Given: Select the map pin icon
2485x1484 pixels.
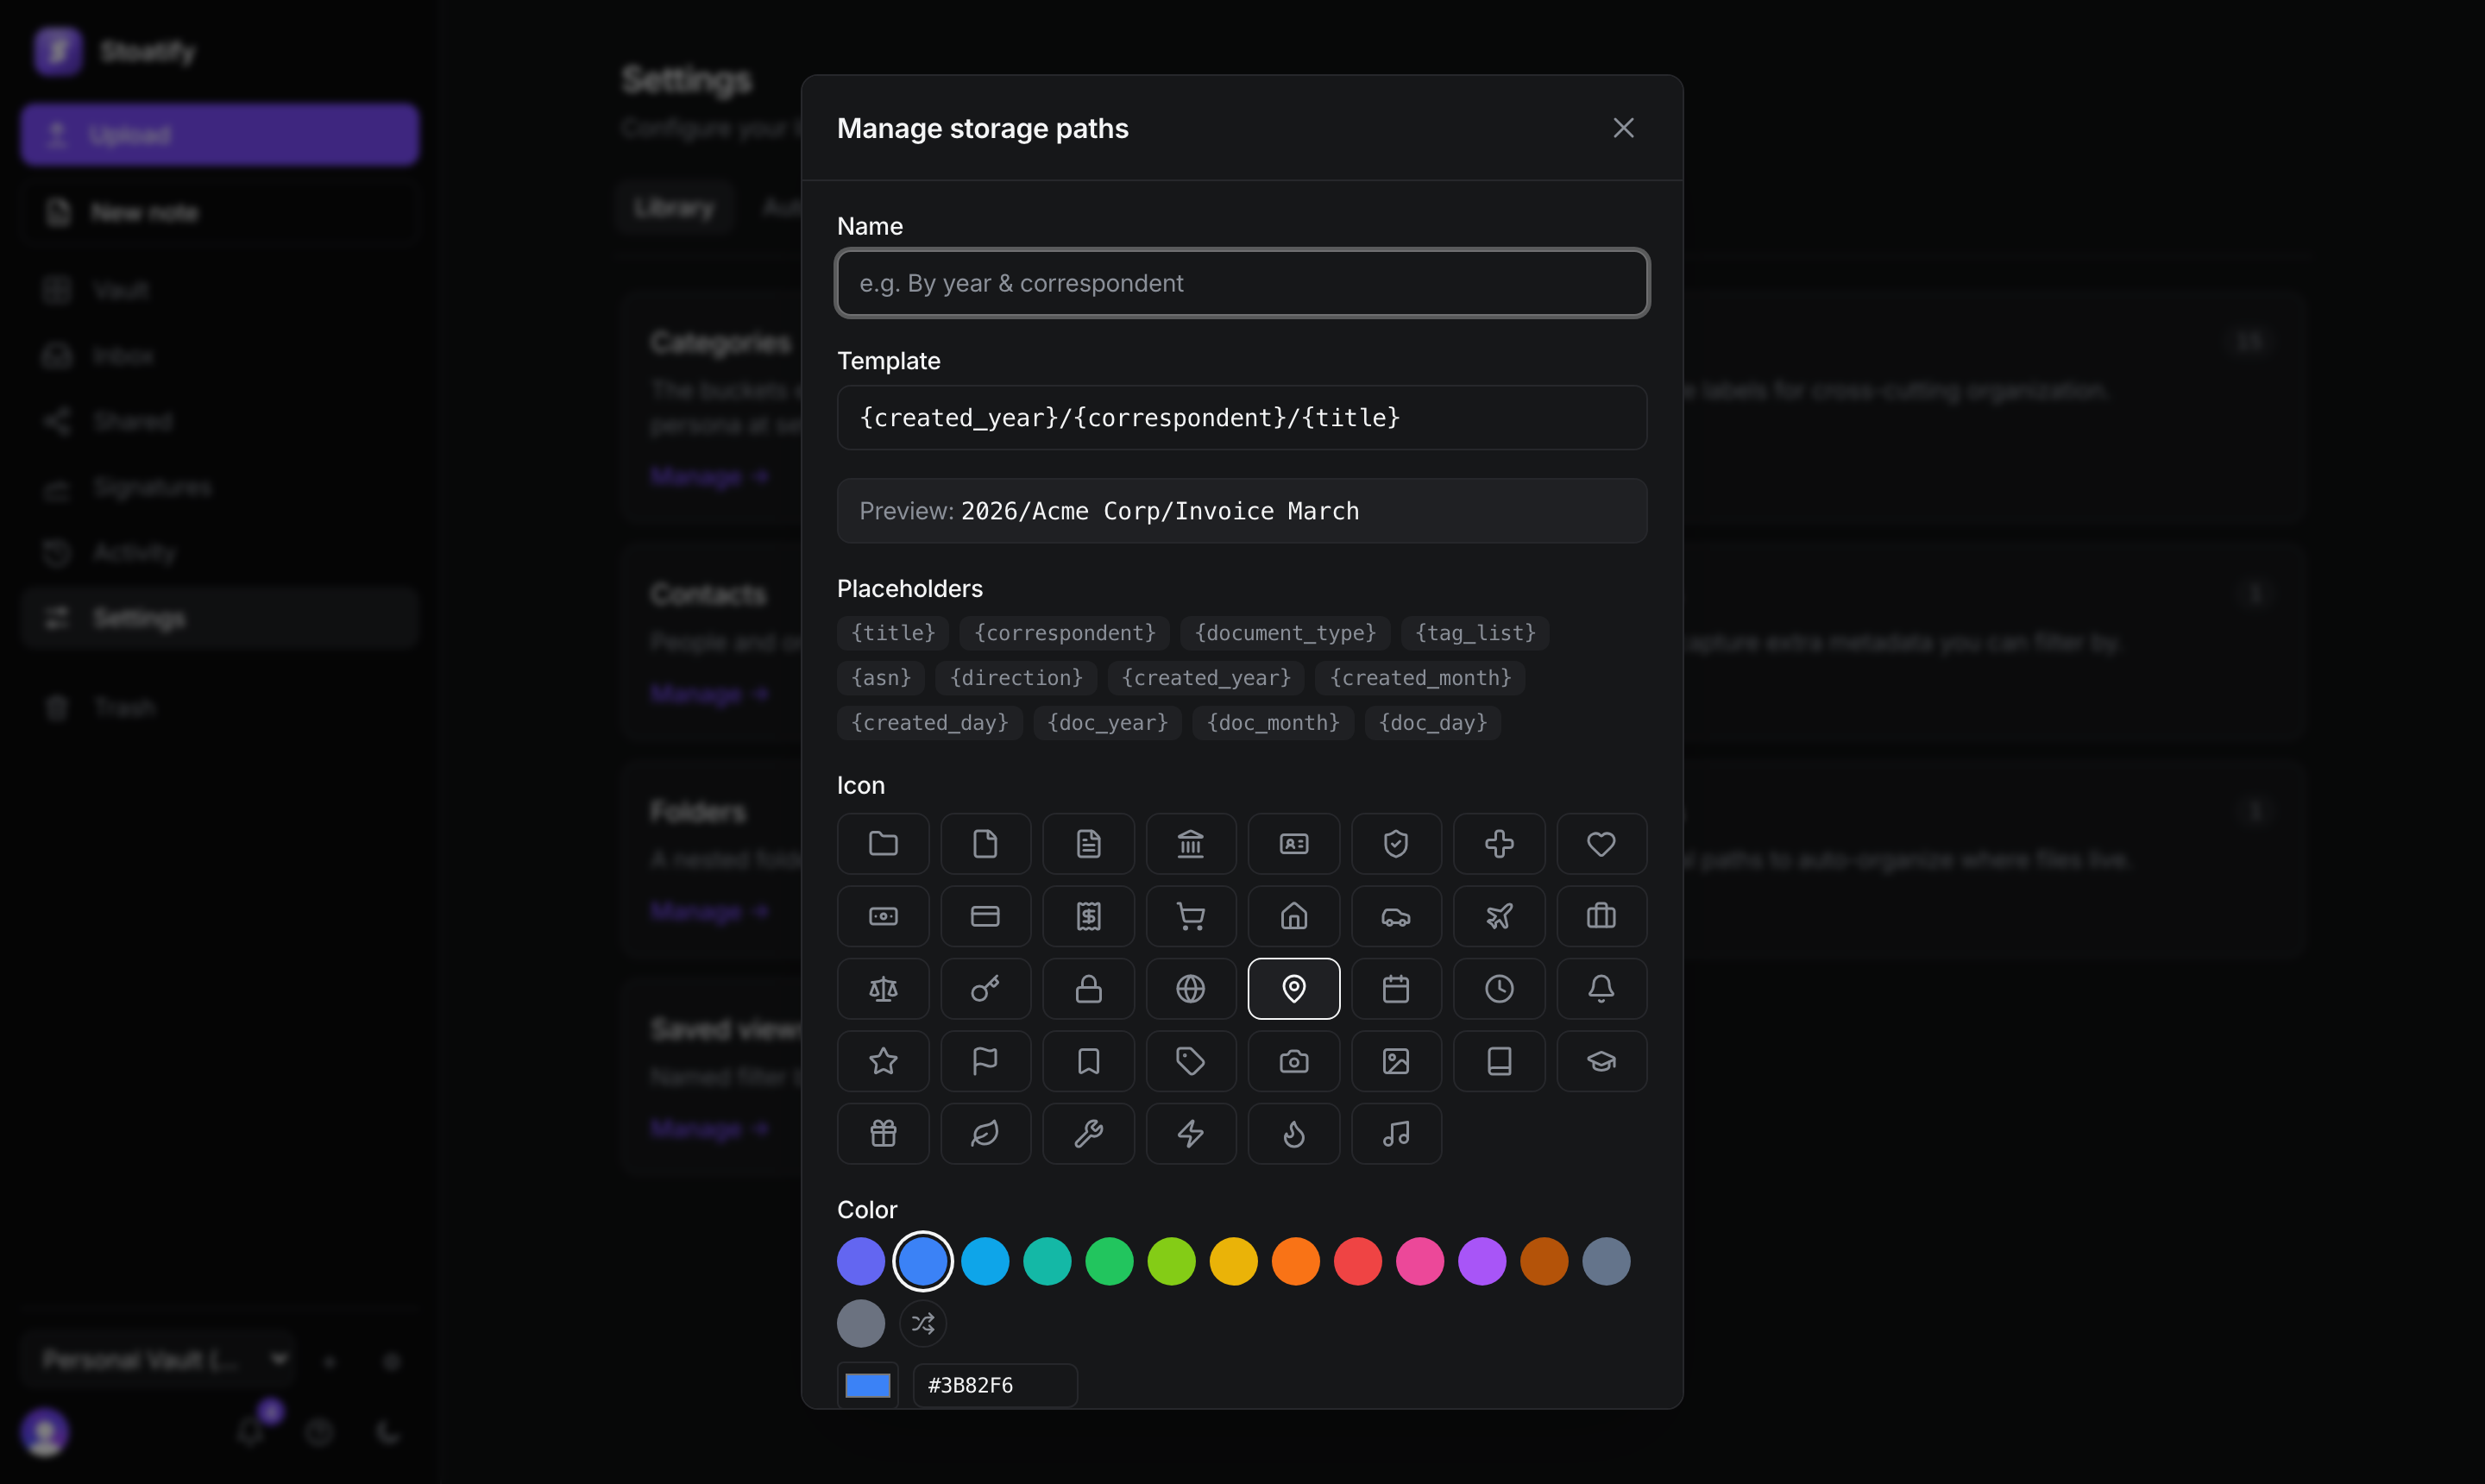Looking at the screenshot, I should 1294,989.
